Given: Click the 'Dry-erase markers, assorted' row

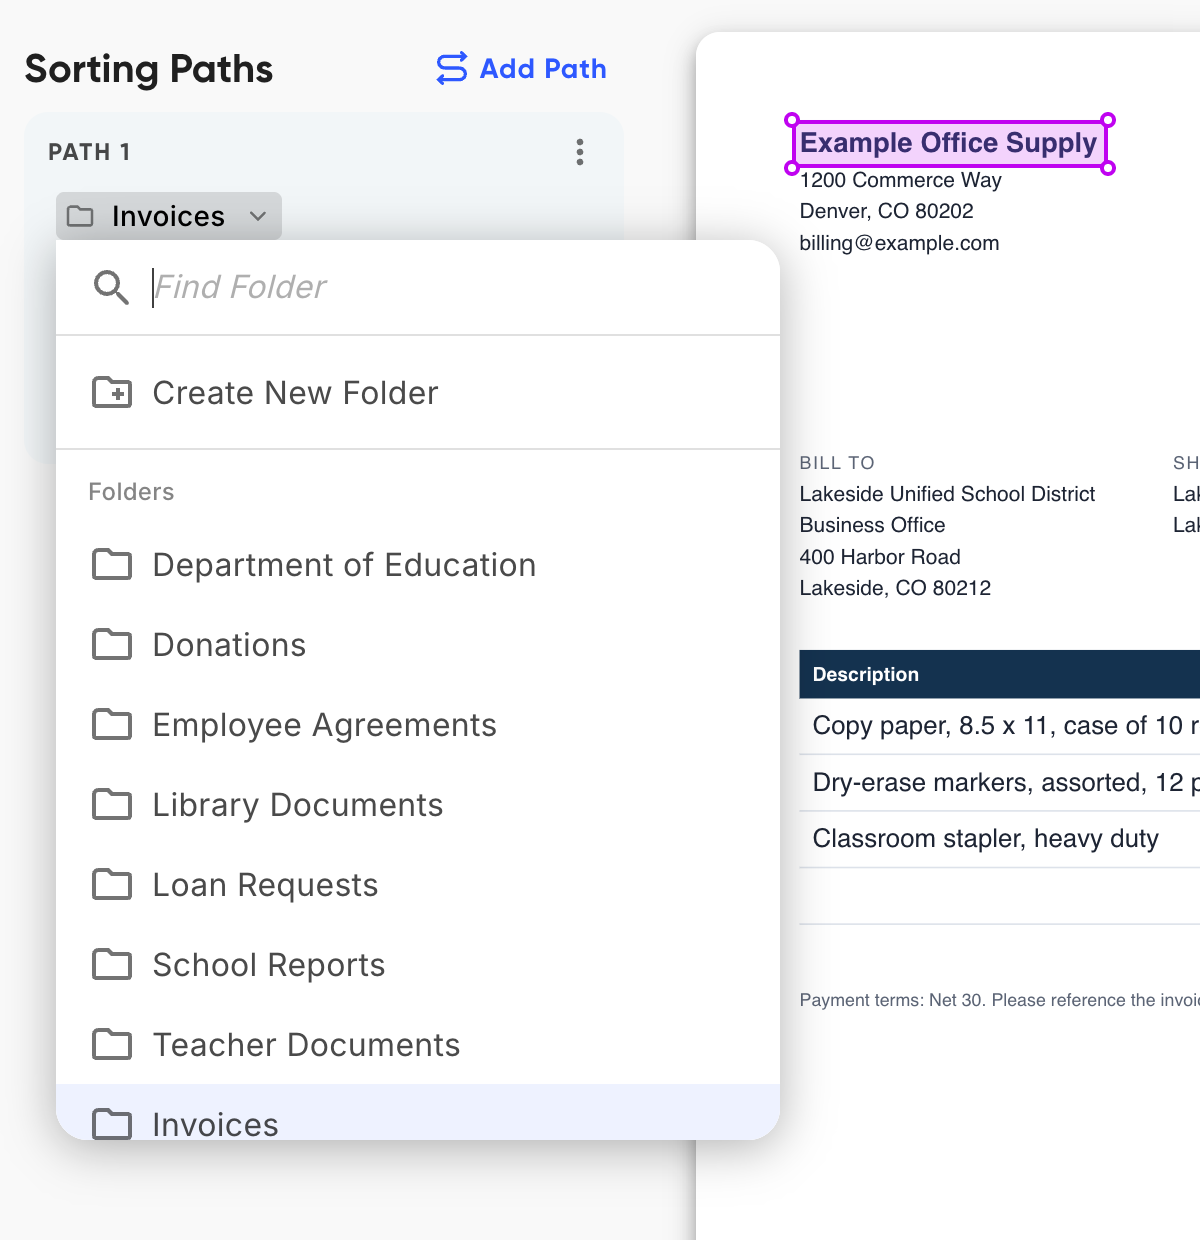Looking at the screenshot, I should pyautogui.click(x=1000, y=782).
